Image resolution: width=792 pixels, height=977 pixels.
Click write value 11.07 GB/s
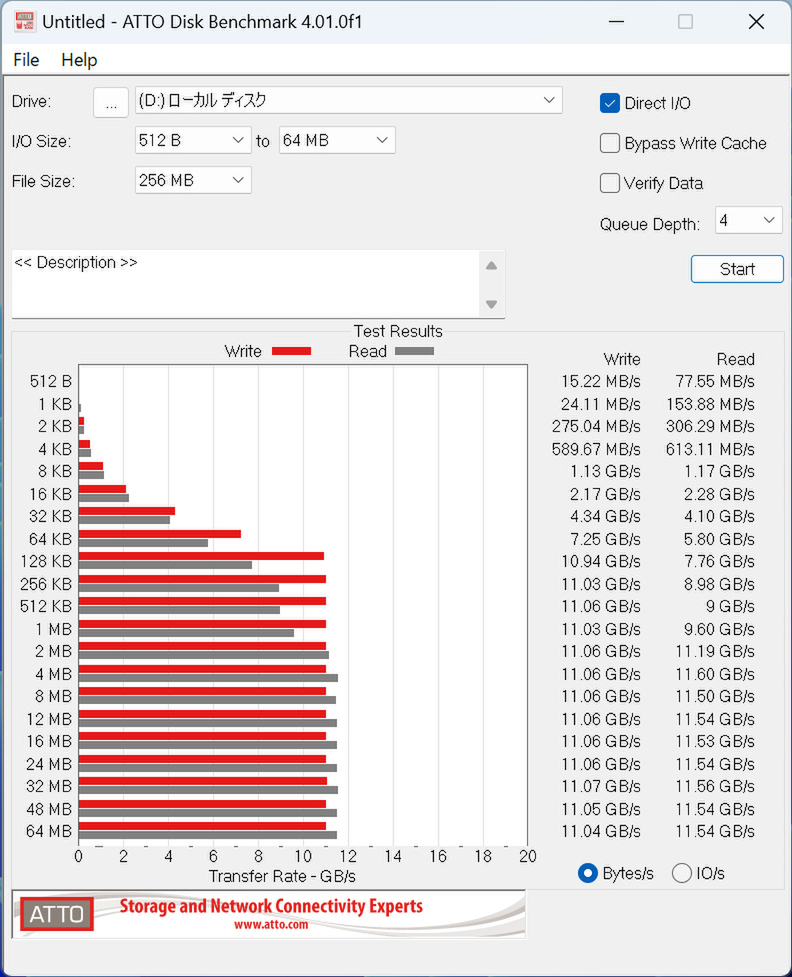(x=601, y=786)
